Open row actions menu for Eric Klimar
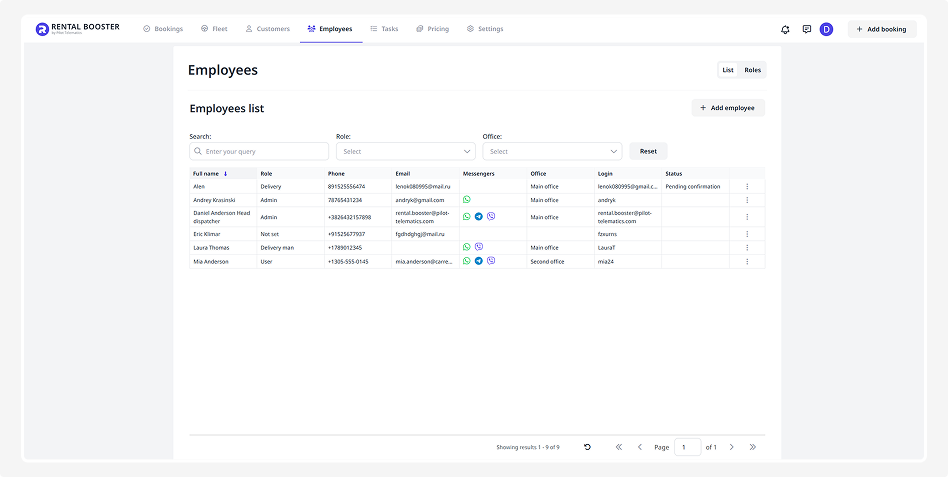 [746, 233]
